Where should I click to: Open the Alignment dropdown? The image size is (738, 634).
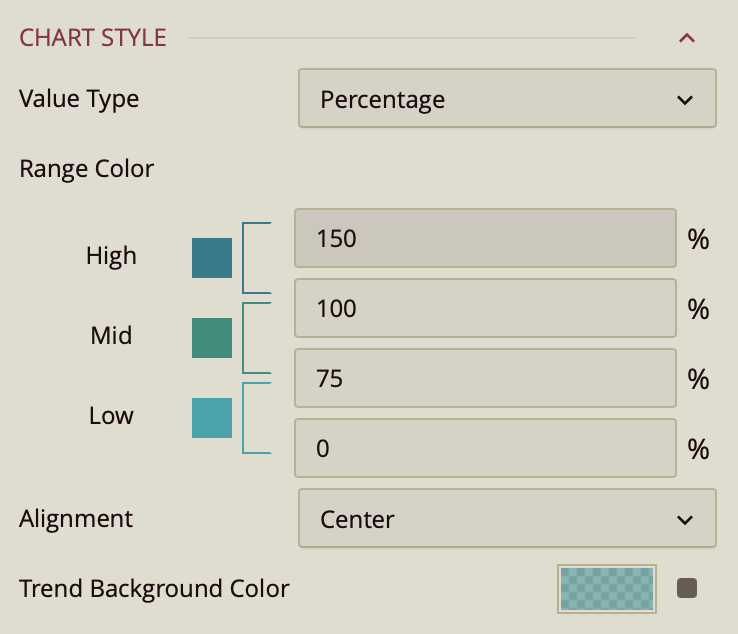click(x=507, y=519)
